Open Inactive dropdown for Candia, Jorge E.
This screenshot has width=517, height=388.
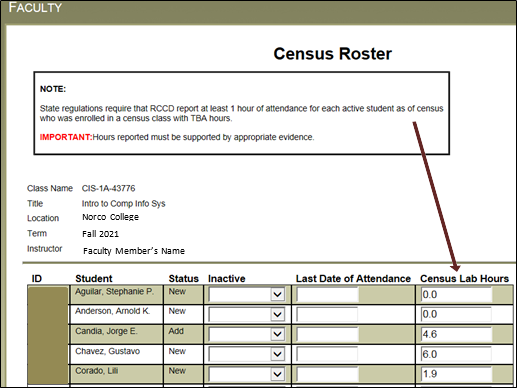[x=246, y=334]
